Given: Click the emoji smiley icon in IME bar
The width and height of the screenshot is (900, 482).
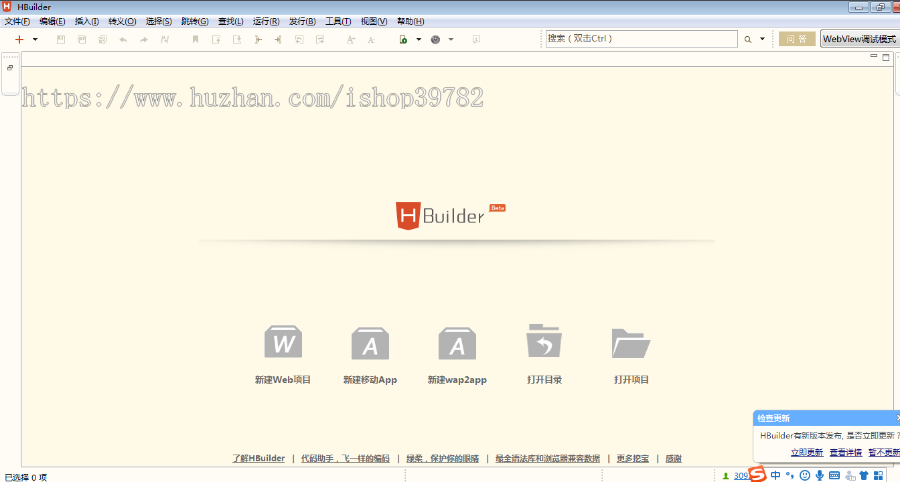Looking at the screenshot, I should pos(805,475).
